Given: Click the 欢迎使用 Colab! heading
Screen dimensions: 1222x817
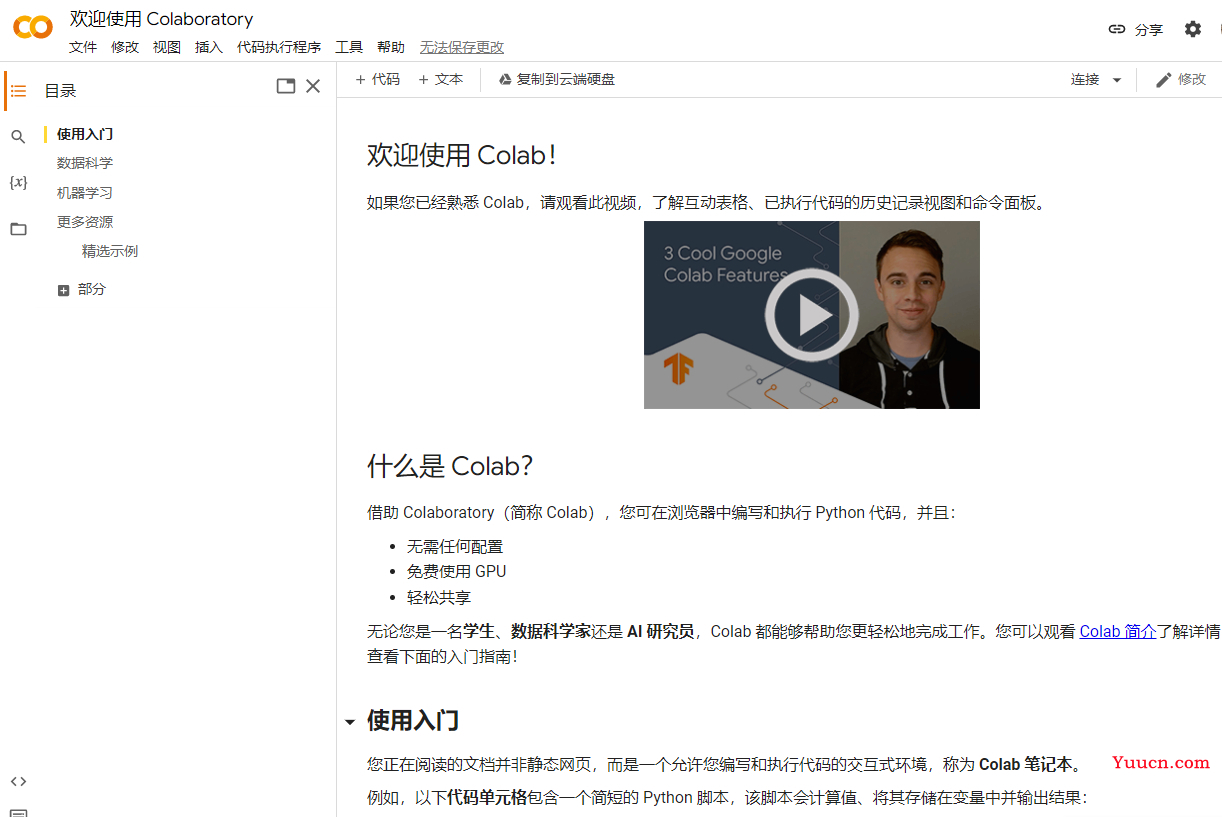Looking at the screenshot, I should coord(462,155).
